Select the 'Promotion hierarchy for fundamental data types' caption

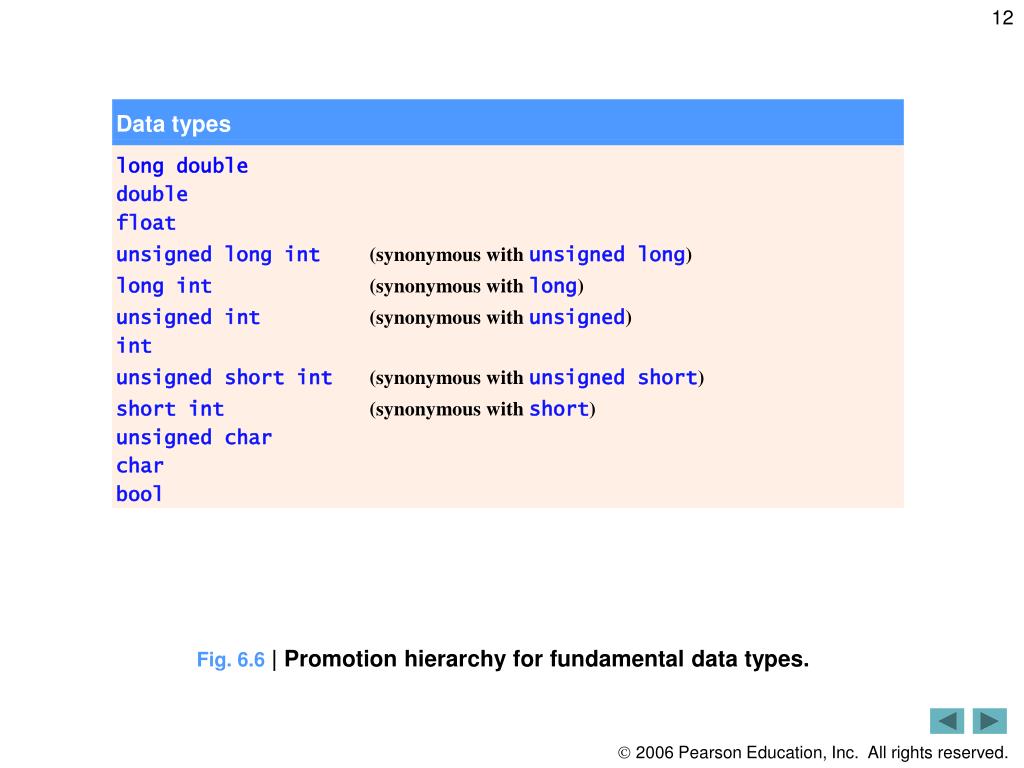[x=547, y=659]
